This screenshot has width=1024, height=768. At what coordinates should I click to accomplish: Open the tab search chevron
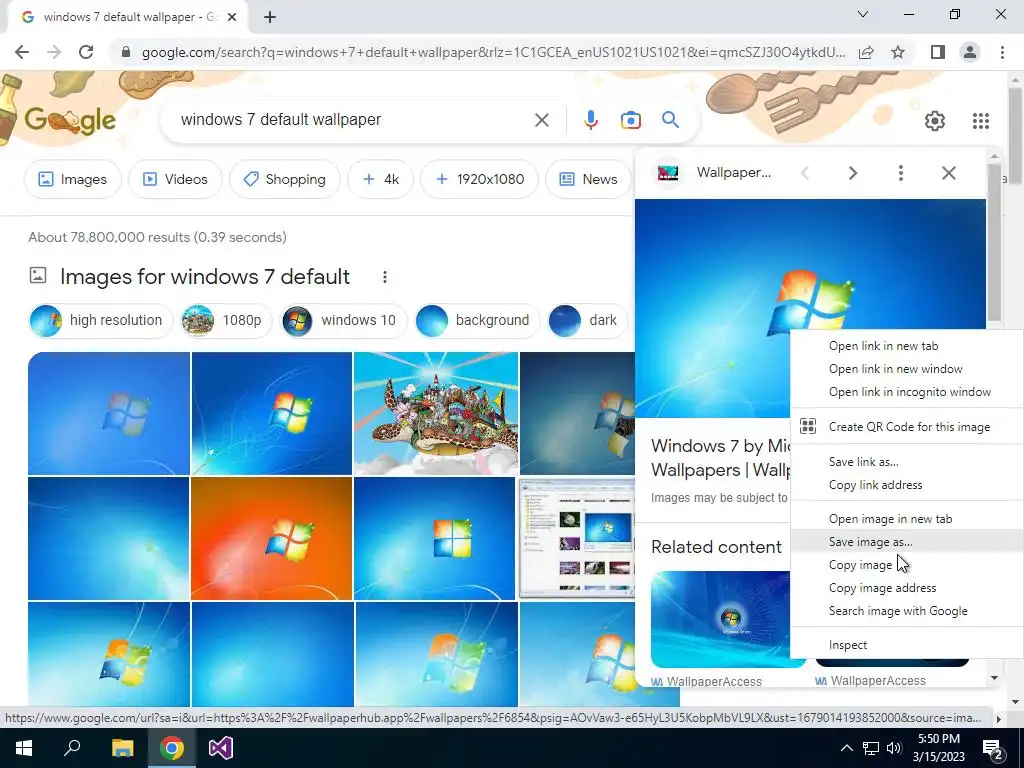(863, 14)
